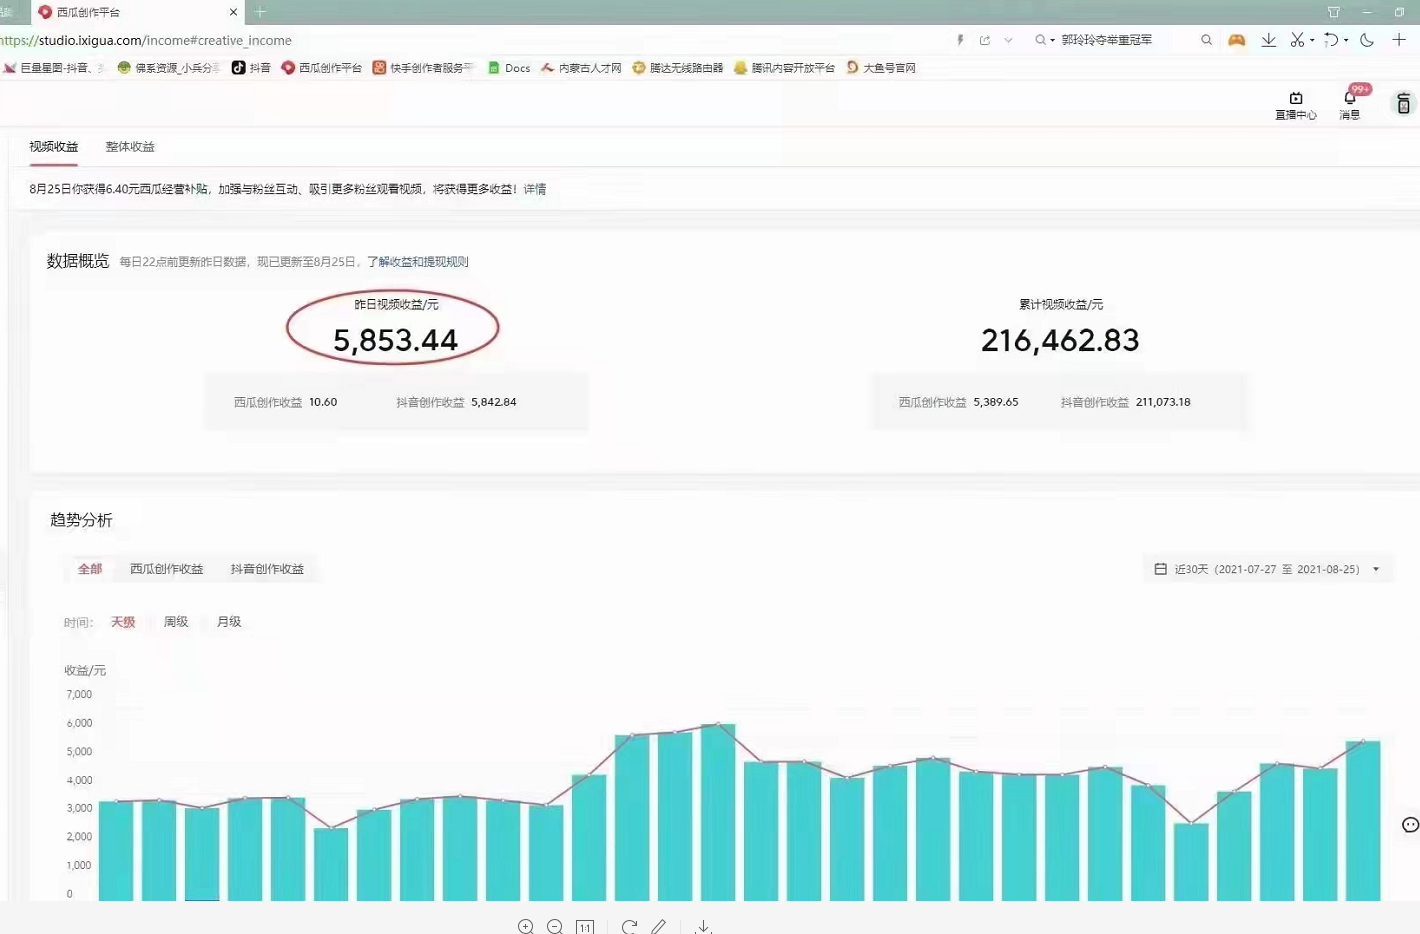This screenshot has width=1420, height=934.
Task: Click the scissors screenshot tool icon
Action: [1297, 40]
